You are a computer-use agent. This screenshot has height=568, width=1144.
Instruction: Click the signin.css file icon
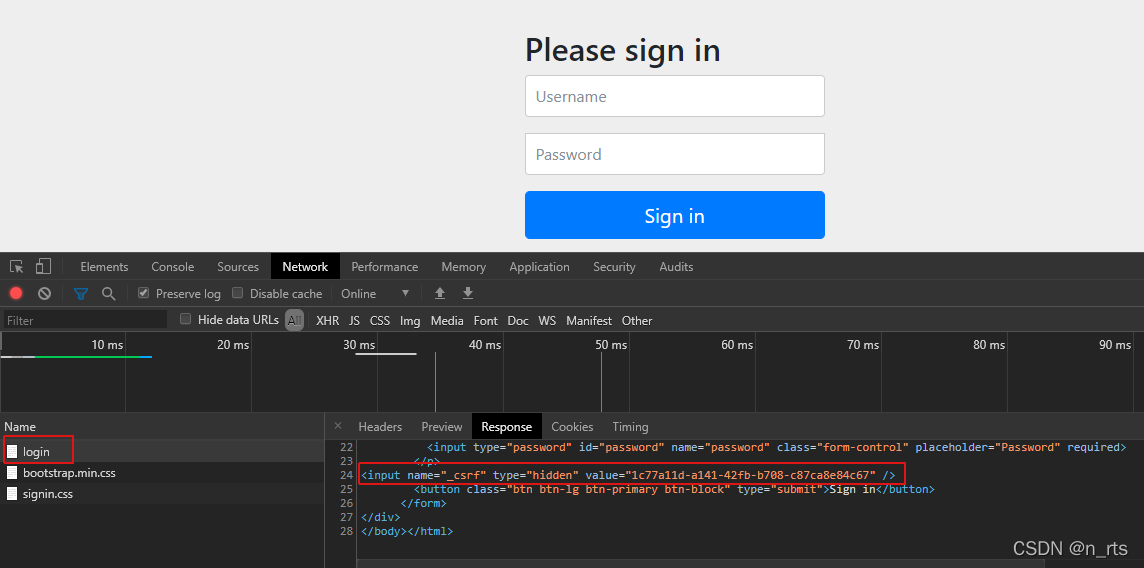(12, 494)
